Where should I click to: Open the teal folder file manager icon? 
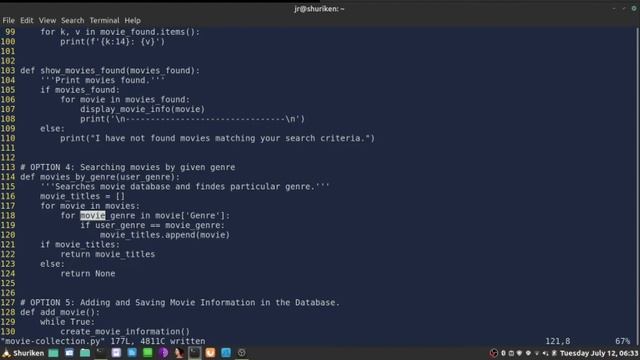(x=85, y=353)
